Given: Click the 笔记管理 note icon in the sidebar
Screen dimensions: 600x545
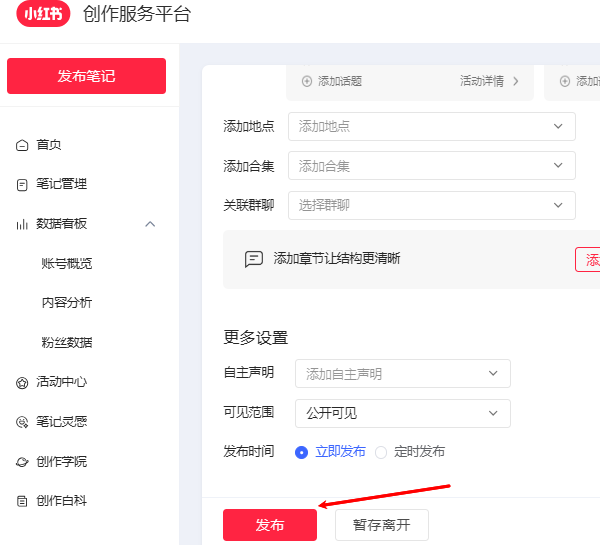Looking at the screenshot, I should [x=22, y=185].
